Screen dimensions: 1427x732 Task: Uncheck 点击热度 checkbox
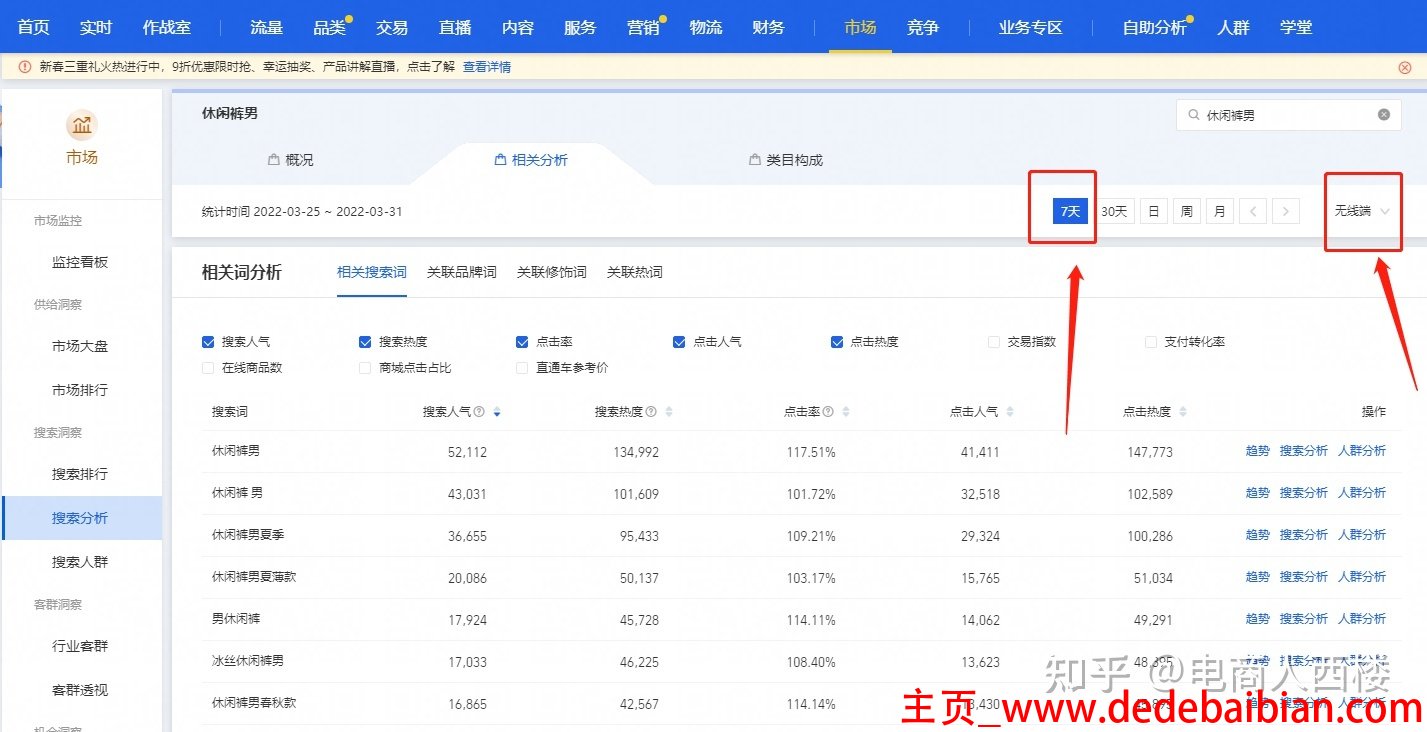click(837, 342)
